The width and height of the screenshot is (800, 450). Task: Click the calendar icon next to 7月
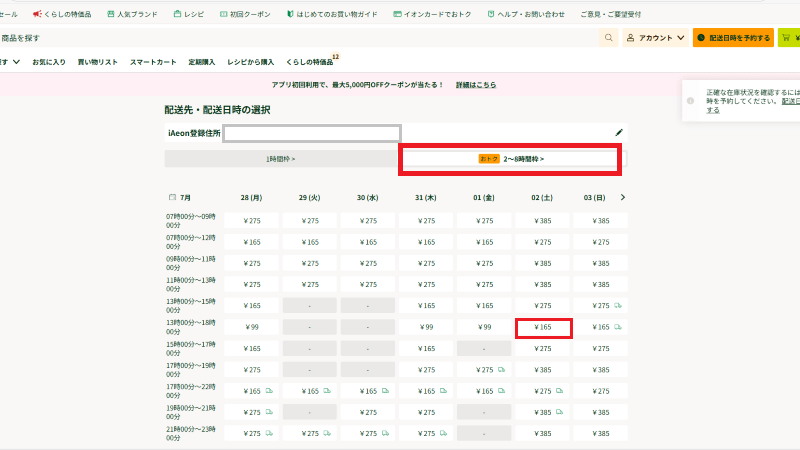click(x=172, y=197)
